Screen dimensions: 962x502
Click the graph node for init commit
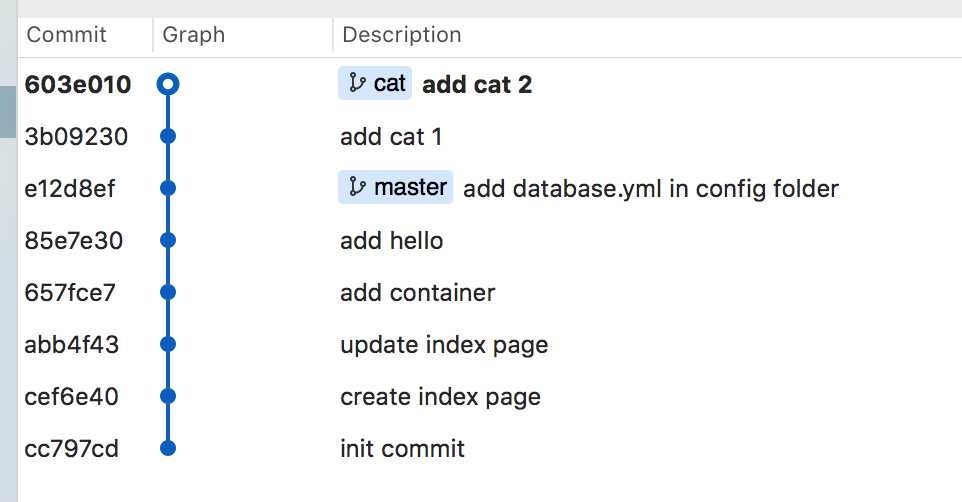pyautogui.click(x=168, y=449)
